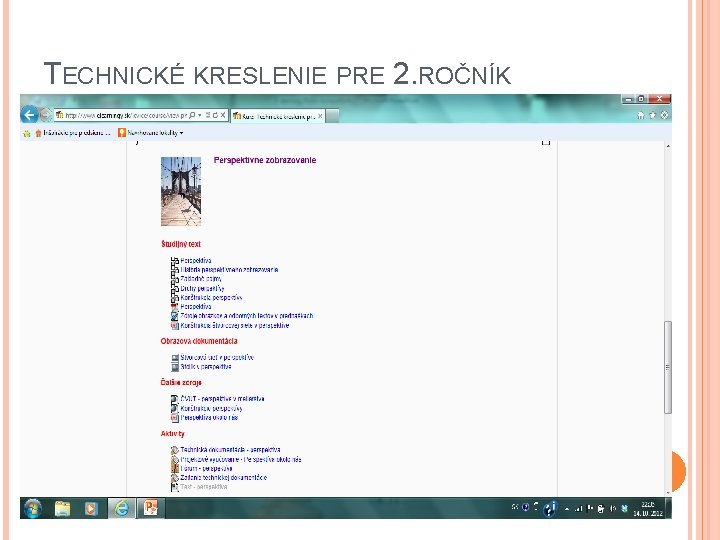720x540 pixels.
Task: Click the Aktivity section heading
Action: 173,433
